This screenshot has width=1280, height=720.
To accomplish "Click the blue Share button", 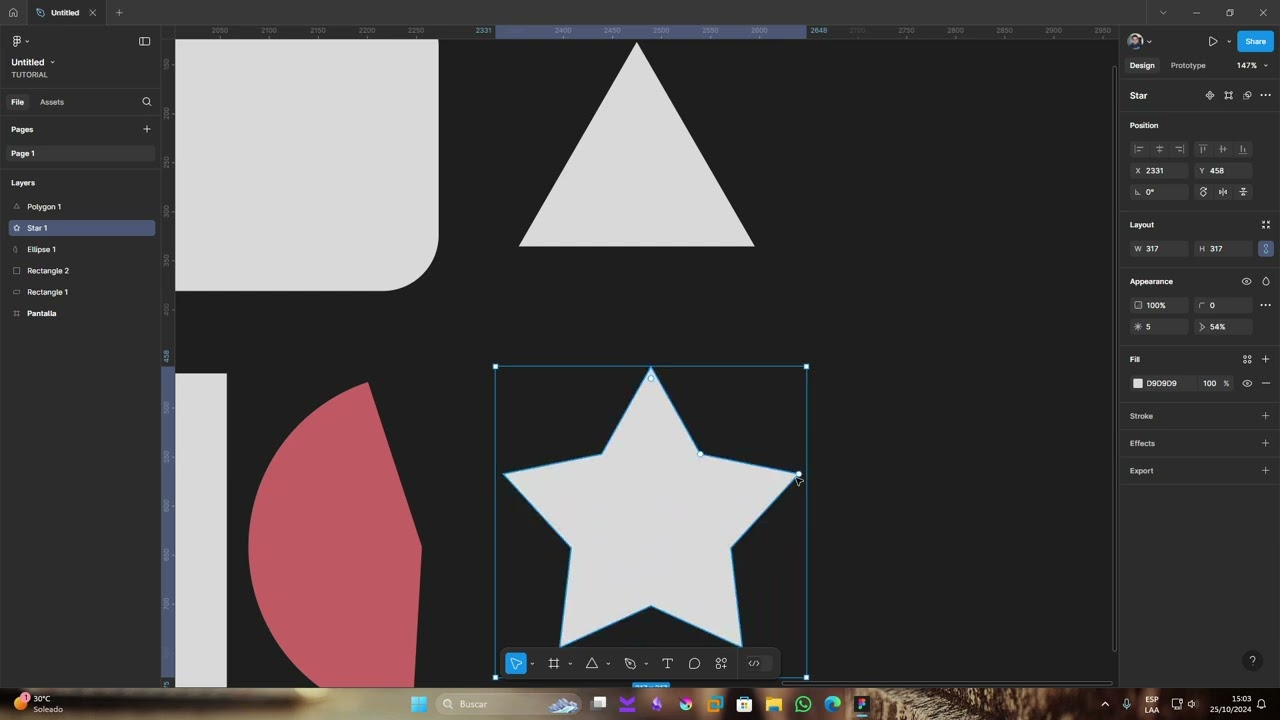I will pos(1255,41).
